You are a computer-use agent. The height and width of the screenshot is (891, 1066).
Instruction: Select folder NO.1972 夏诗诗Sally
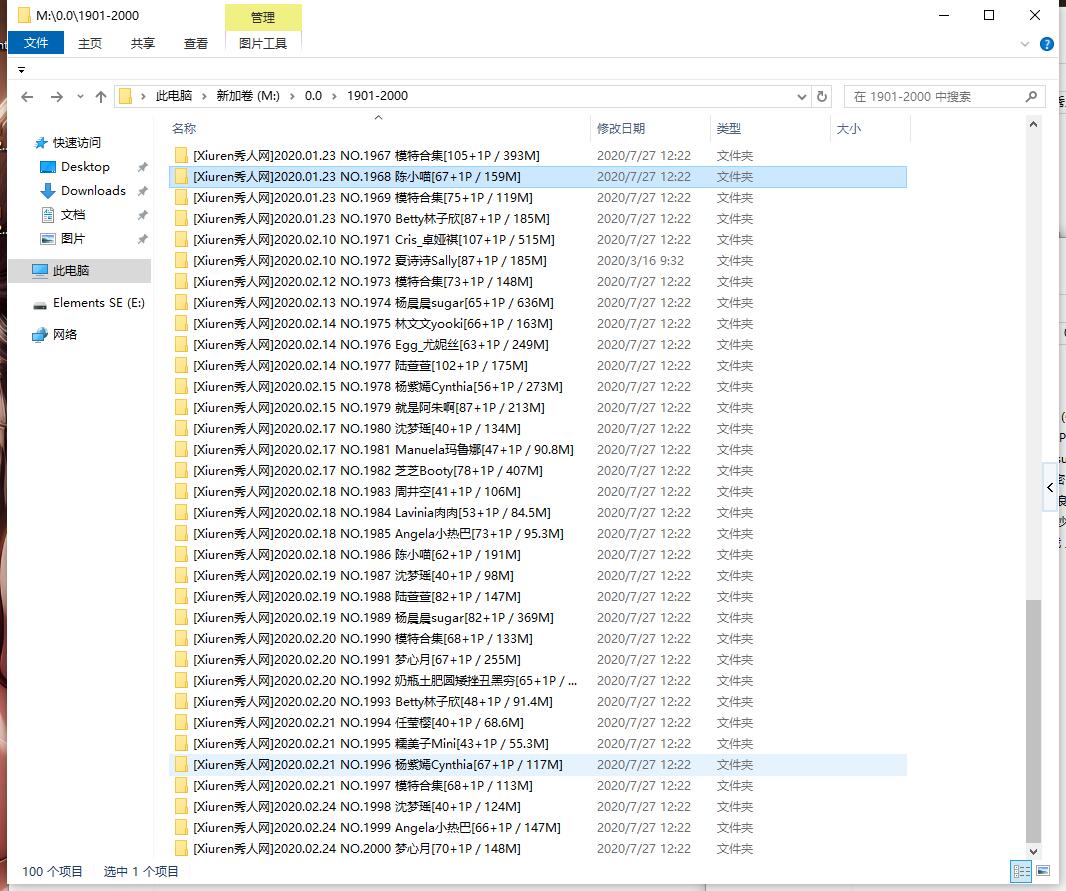[538, 261]
